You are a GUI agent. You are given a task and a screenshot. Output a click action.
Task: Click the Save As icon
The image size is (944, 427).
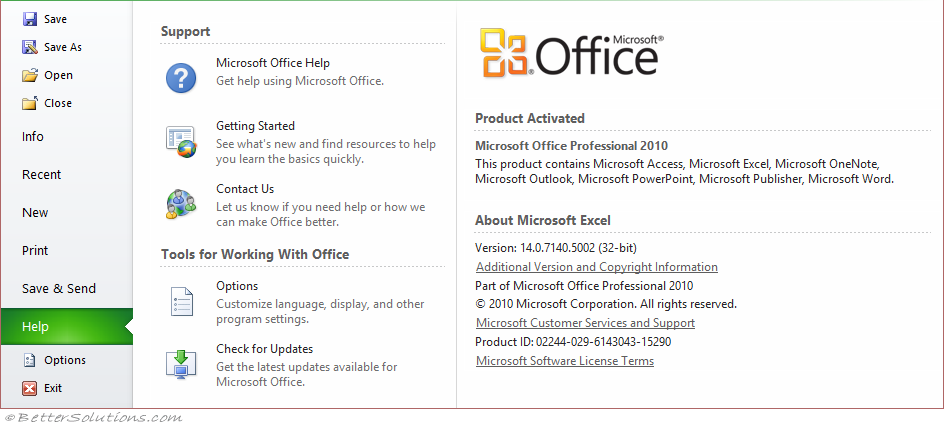tap(30, 47)
